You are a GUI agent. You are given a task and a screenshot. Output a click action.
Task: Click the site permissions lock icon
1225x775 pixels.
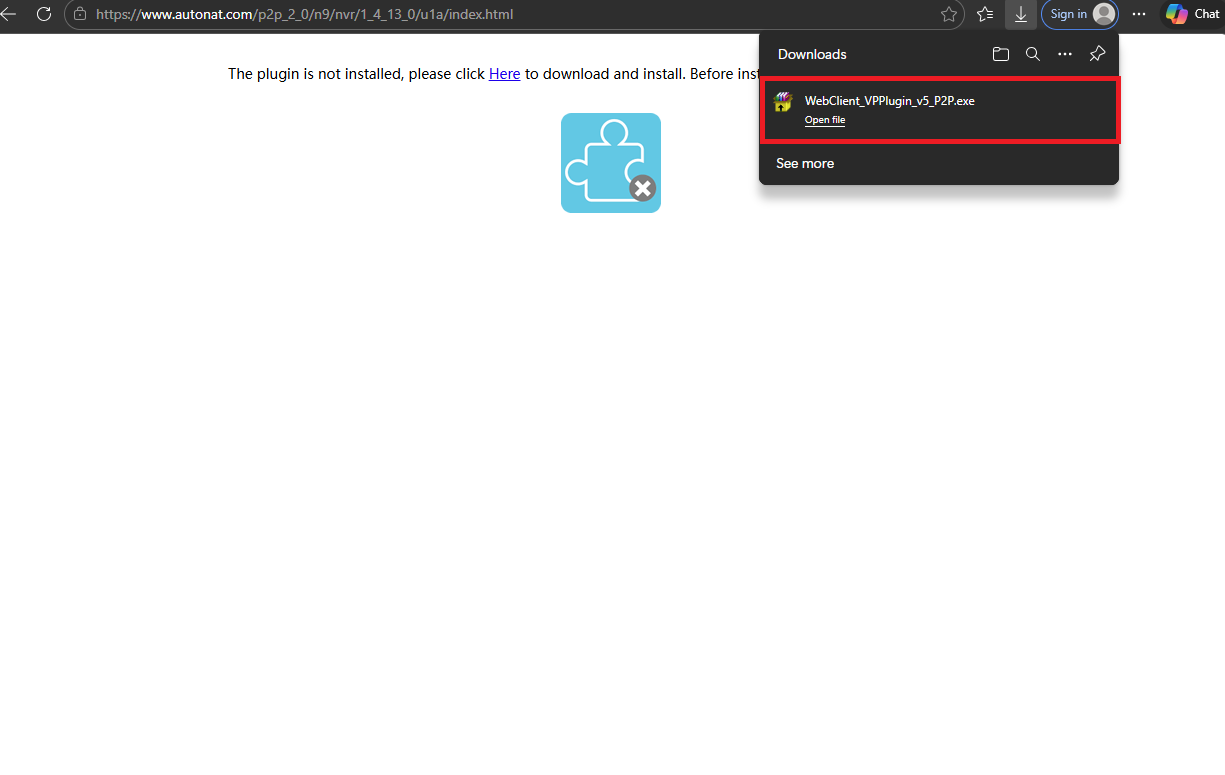(81, 15)
